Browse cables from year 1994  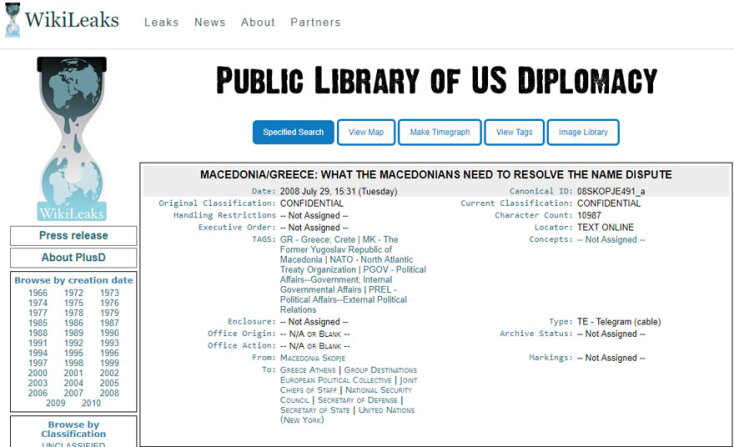coord(38,353)
